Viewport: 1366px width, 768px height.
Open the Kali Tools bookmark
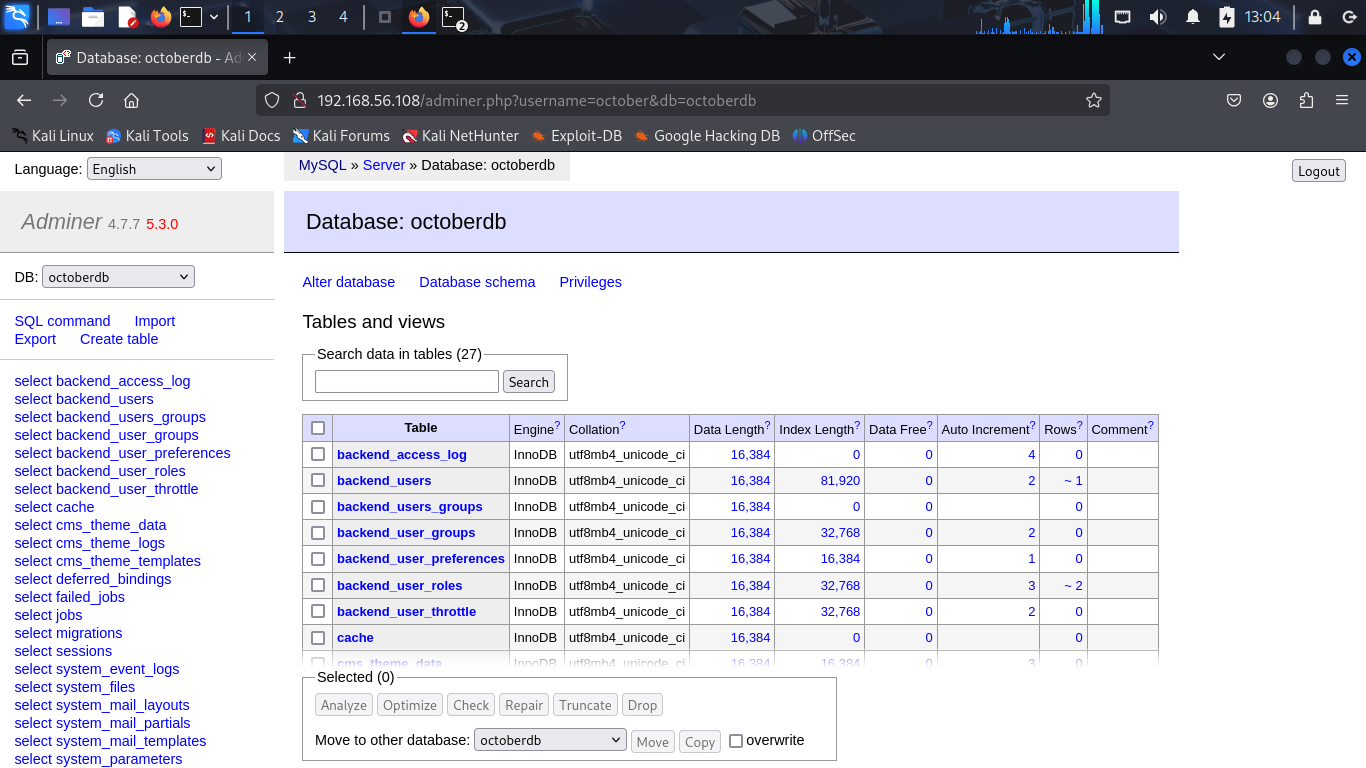click(147, 136)
